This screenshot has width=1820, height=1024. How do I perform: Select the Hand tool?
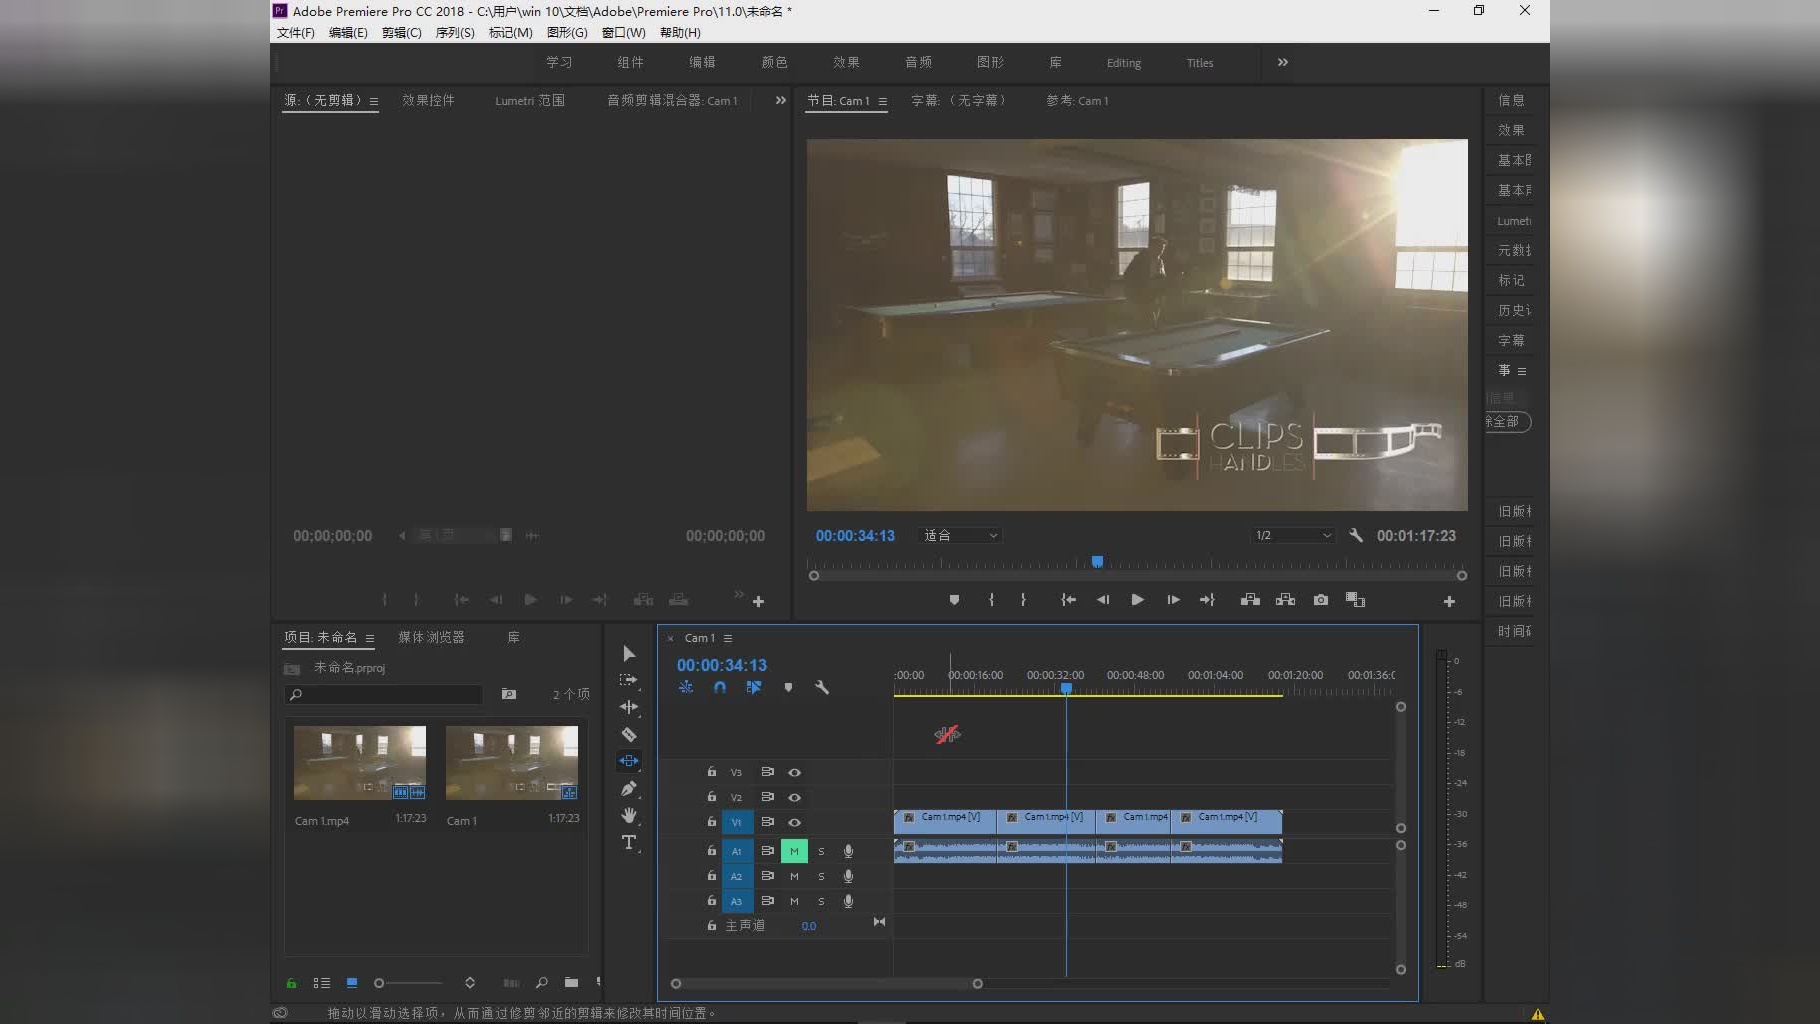(x=629, y=815)
